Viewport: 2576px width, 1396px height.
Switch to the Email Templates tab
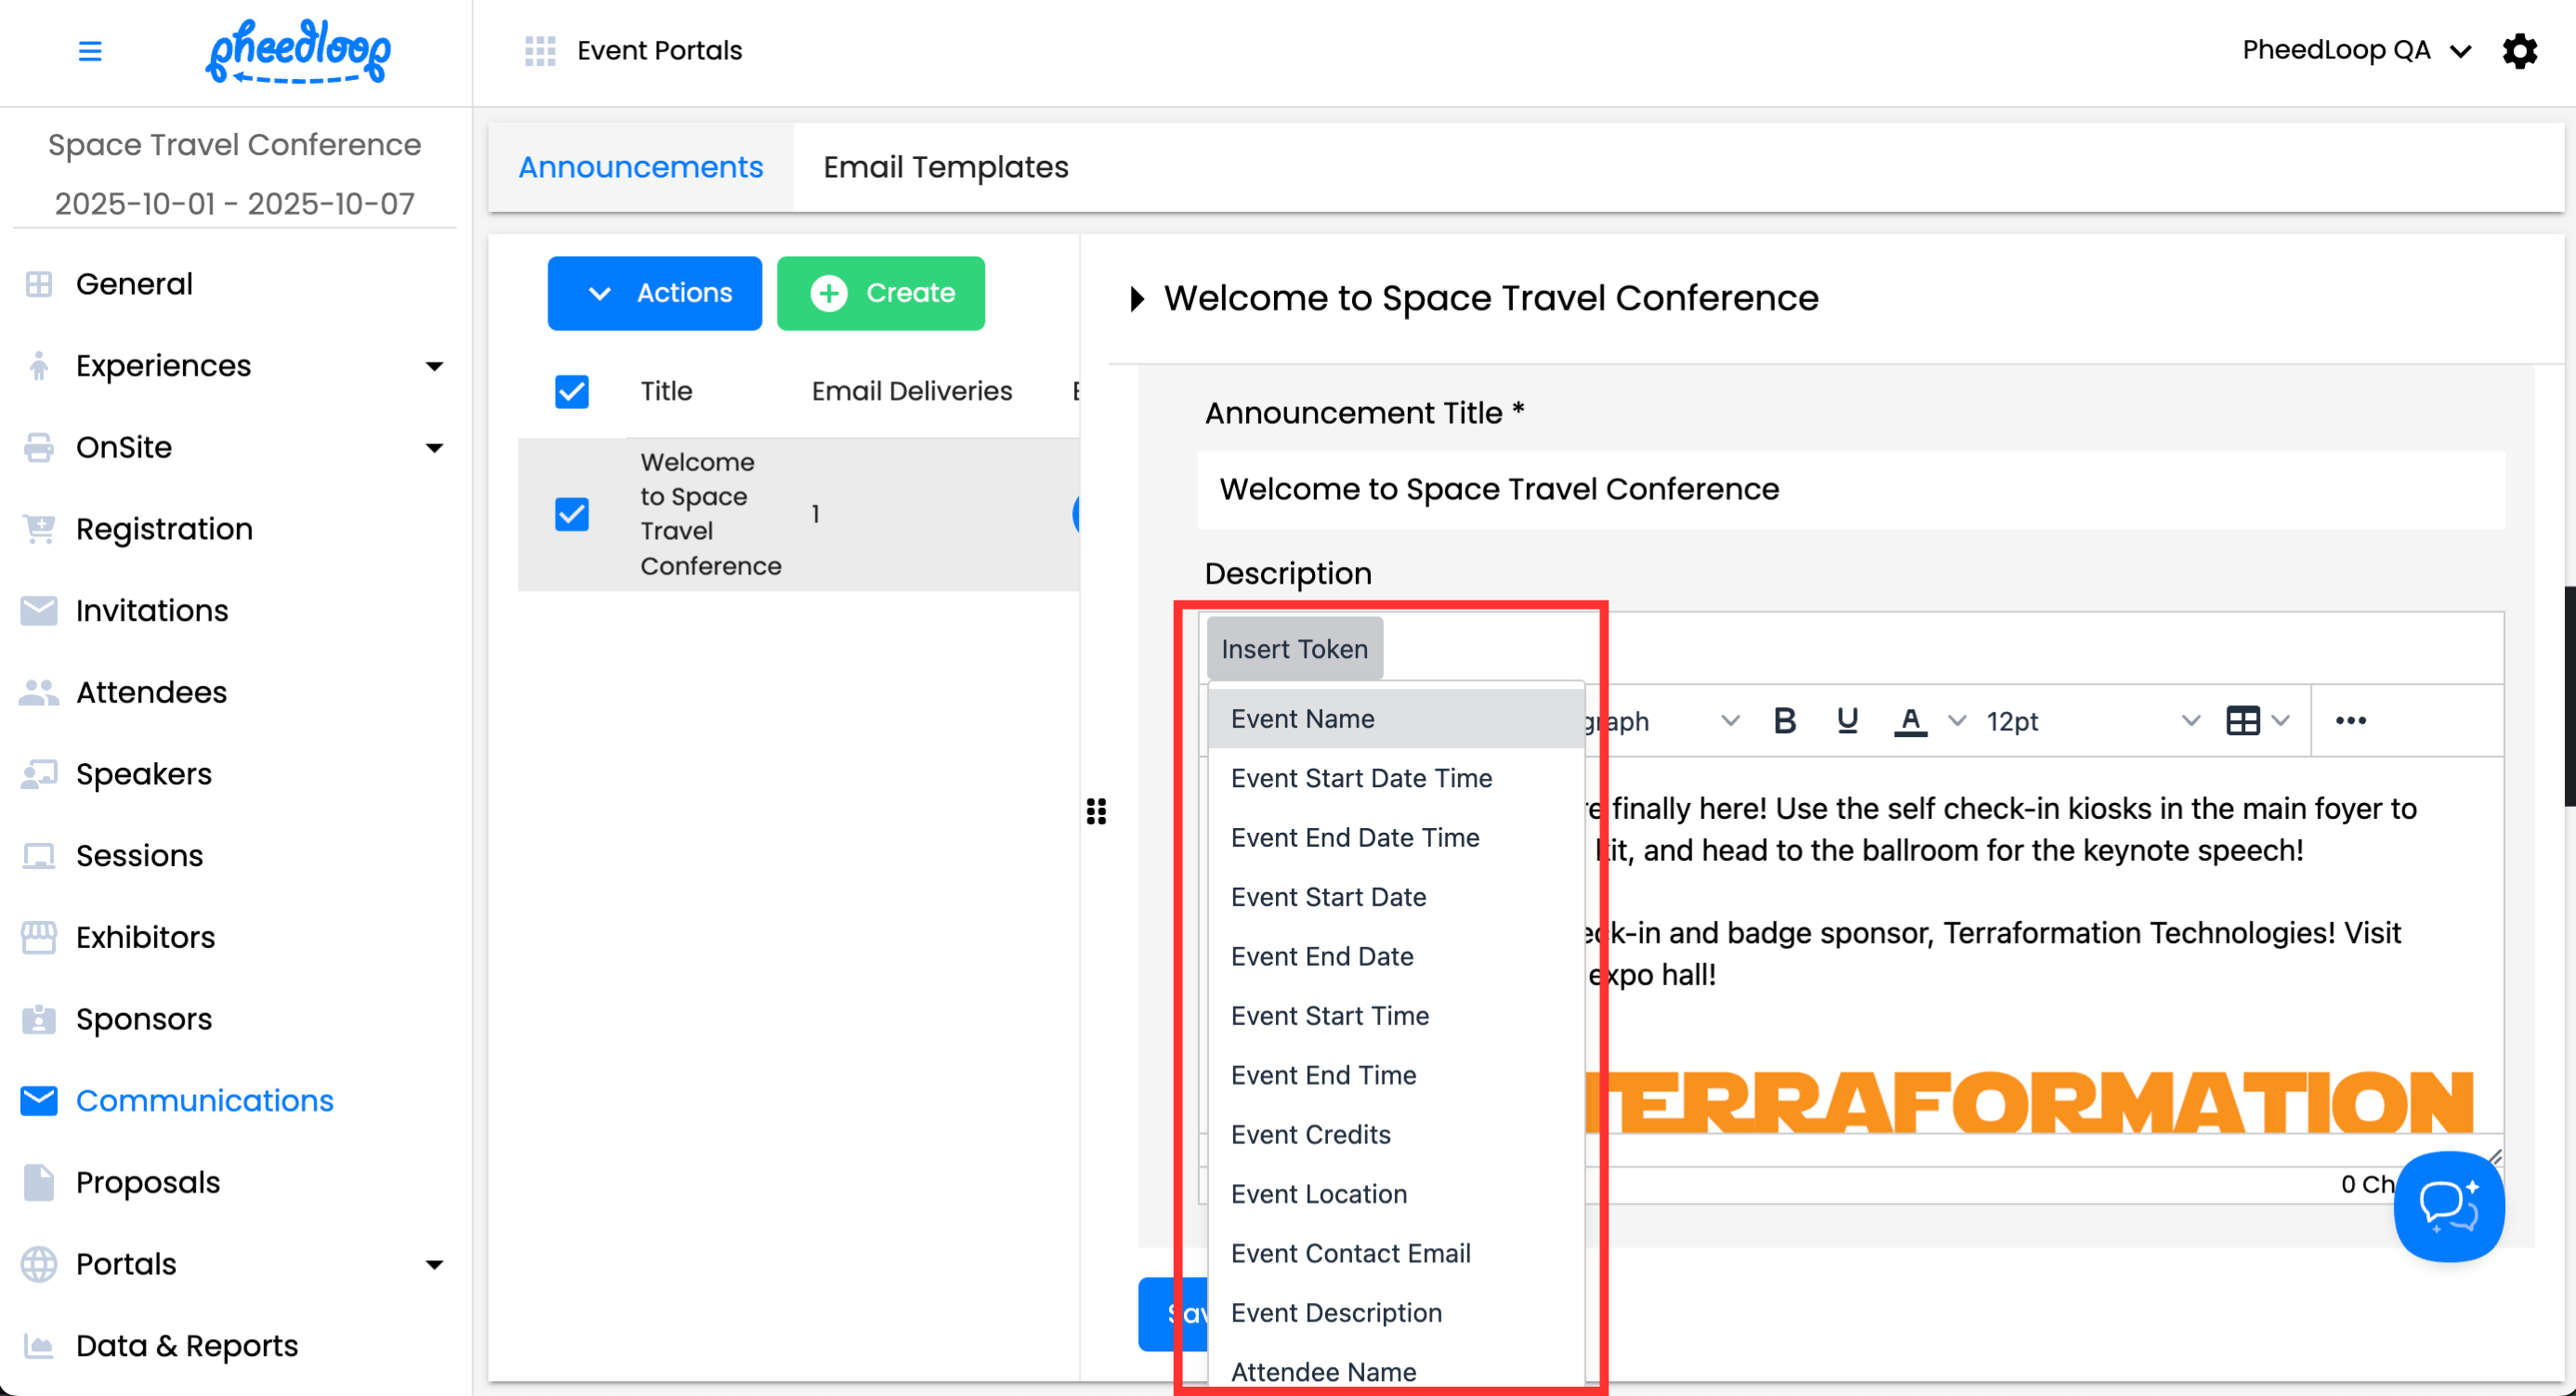point(945,167)
